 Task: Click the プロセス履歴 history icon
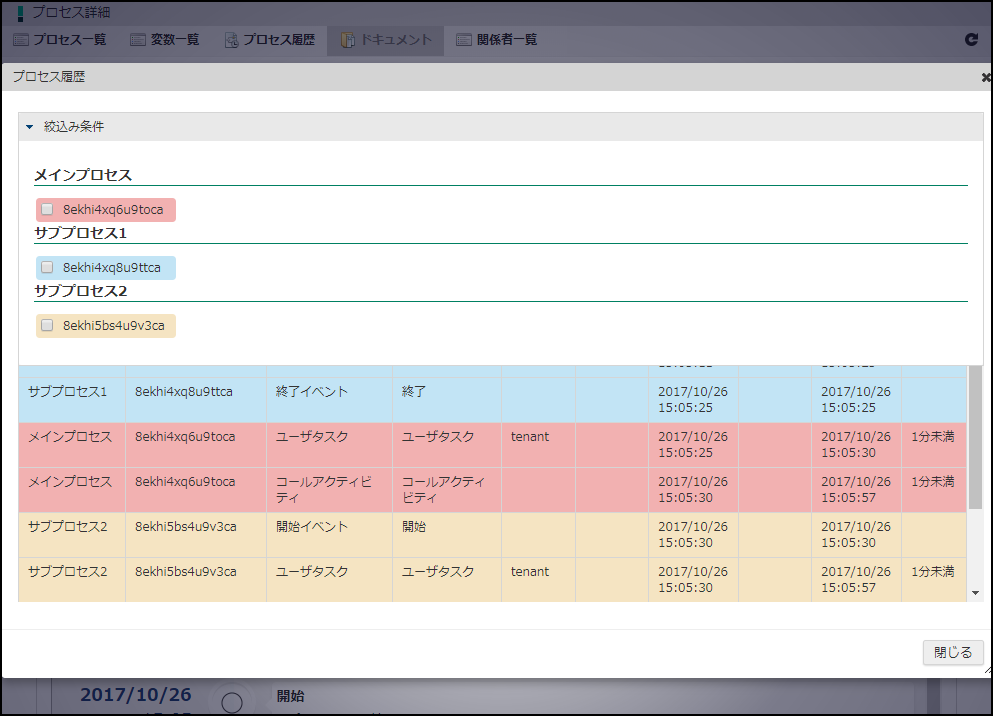click(x=232, y=40)
